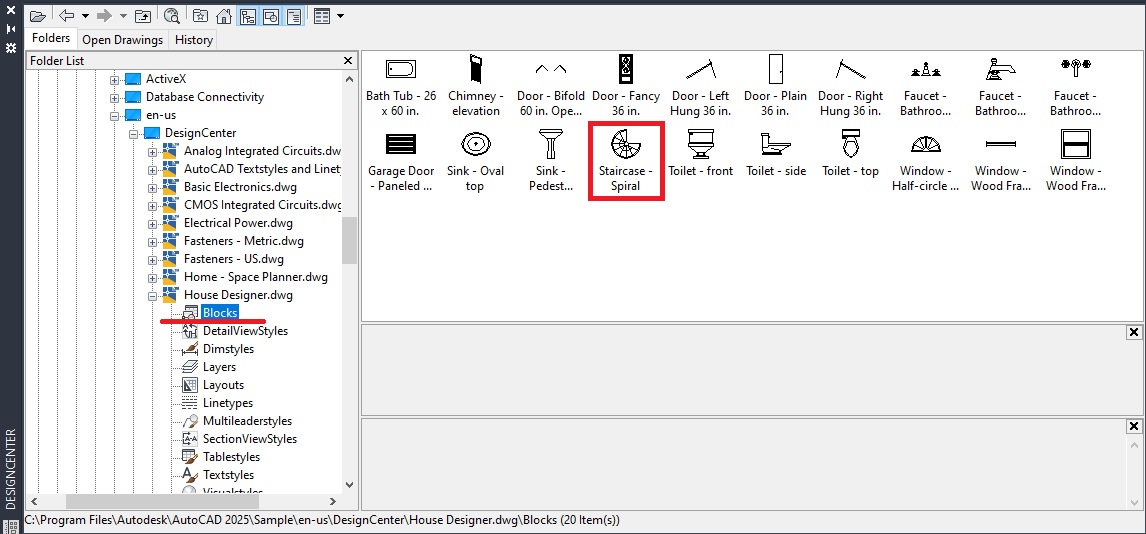Open the DesignCenter palette properties gear
This screenshot has width=1146, height=534.
11,47
